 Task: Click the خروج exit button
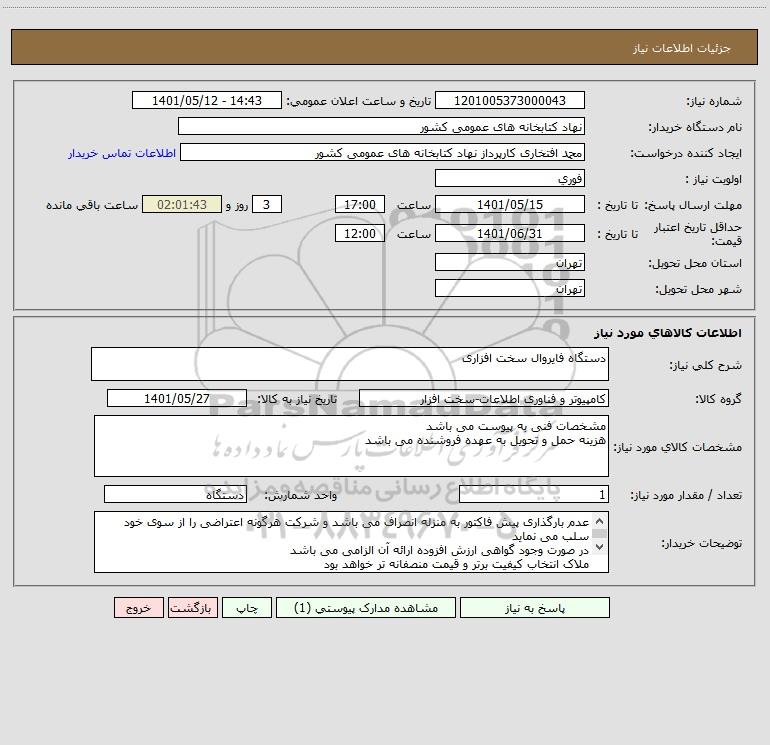pyautogui.click(x=138, y=608)
